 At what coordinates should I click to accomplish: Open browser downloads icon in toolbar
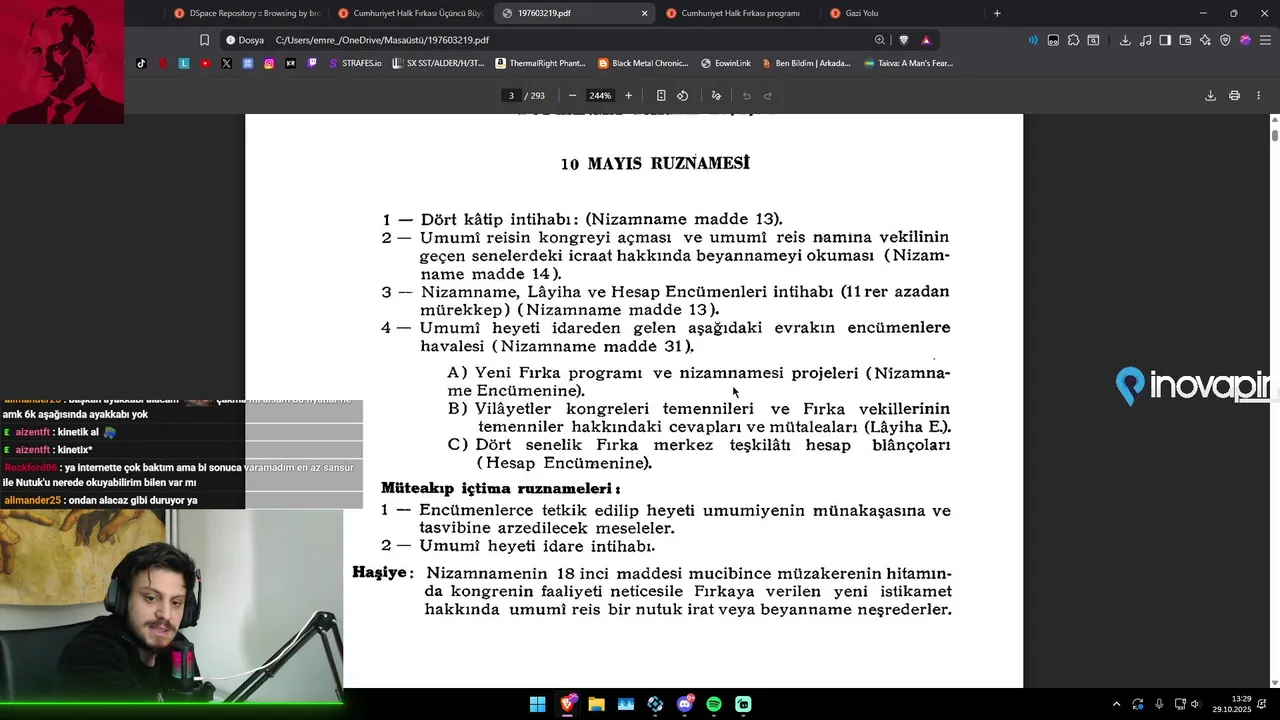1125,40
